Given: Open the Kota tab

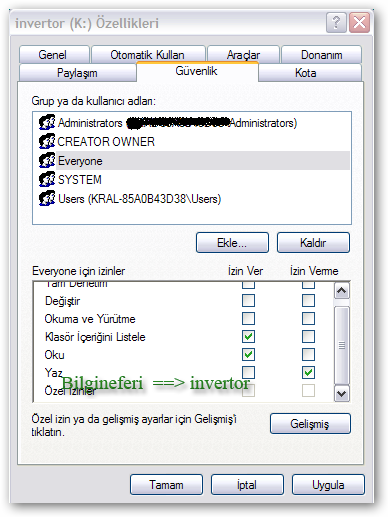Looking at the screenshot, I should 310,73.
